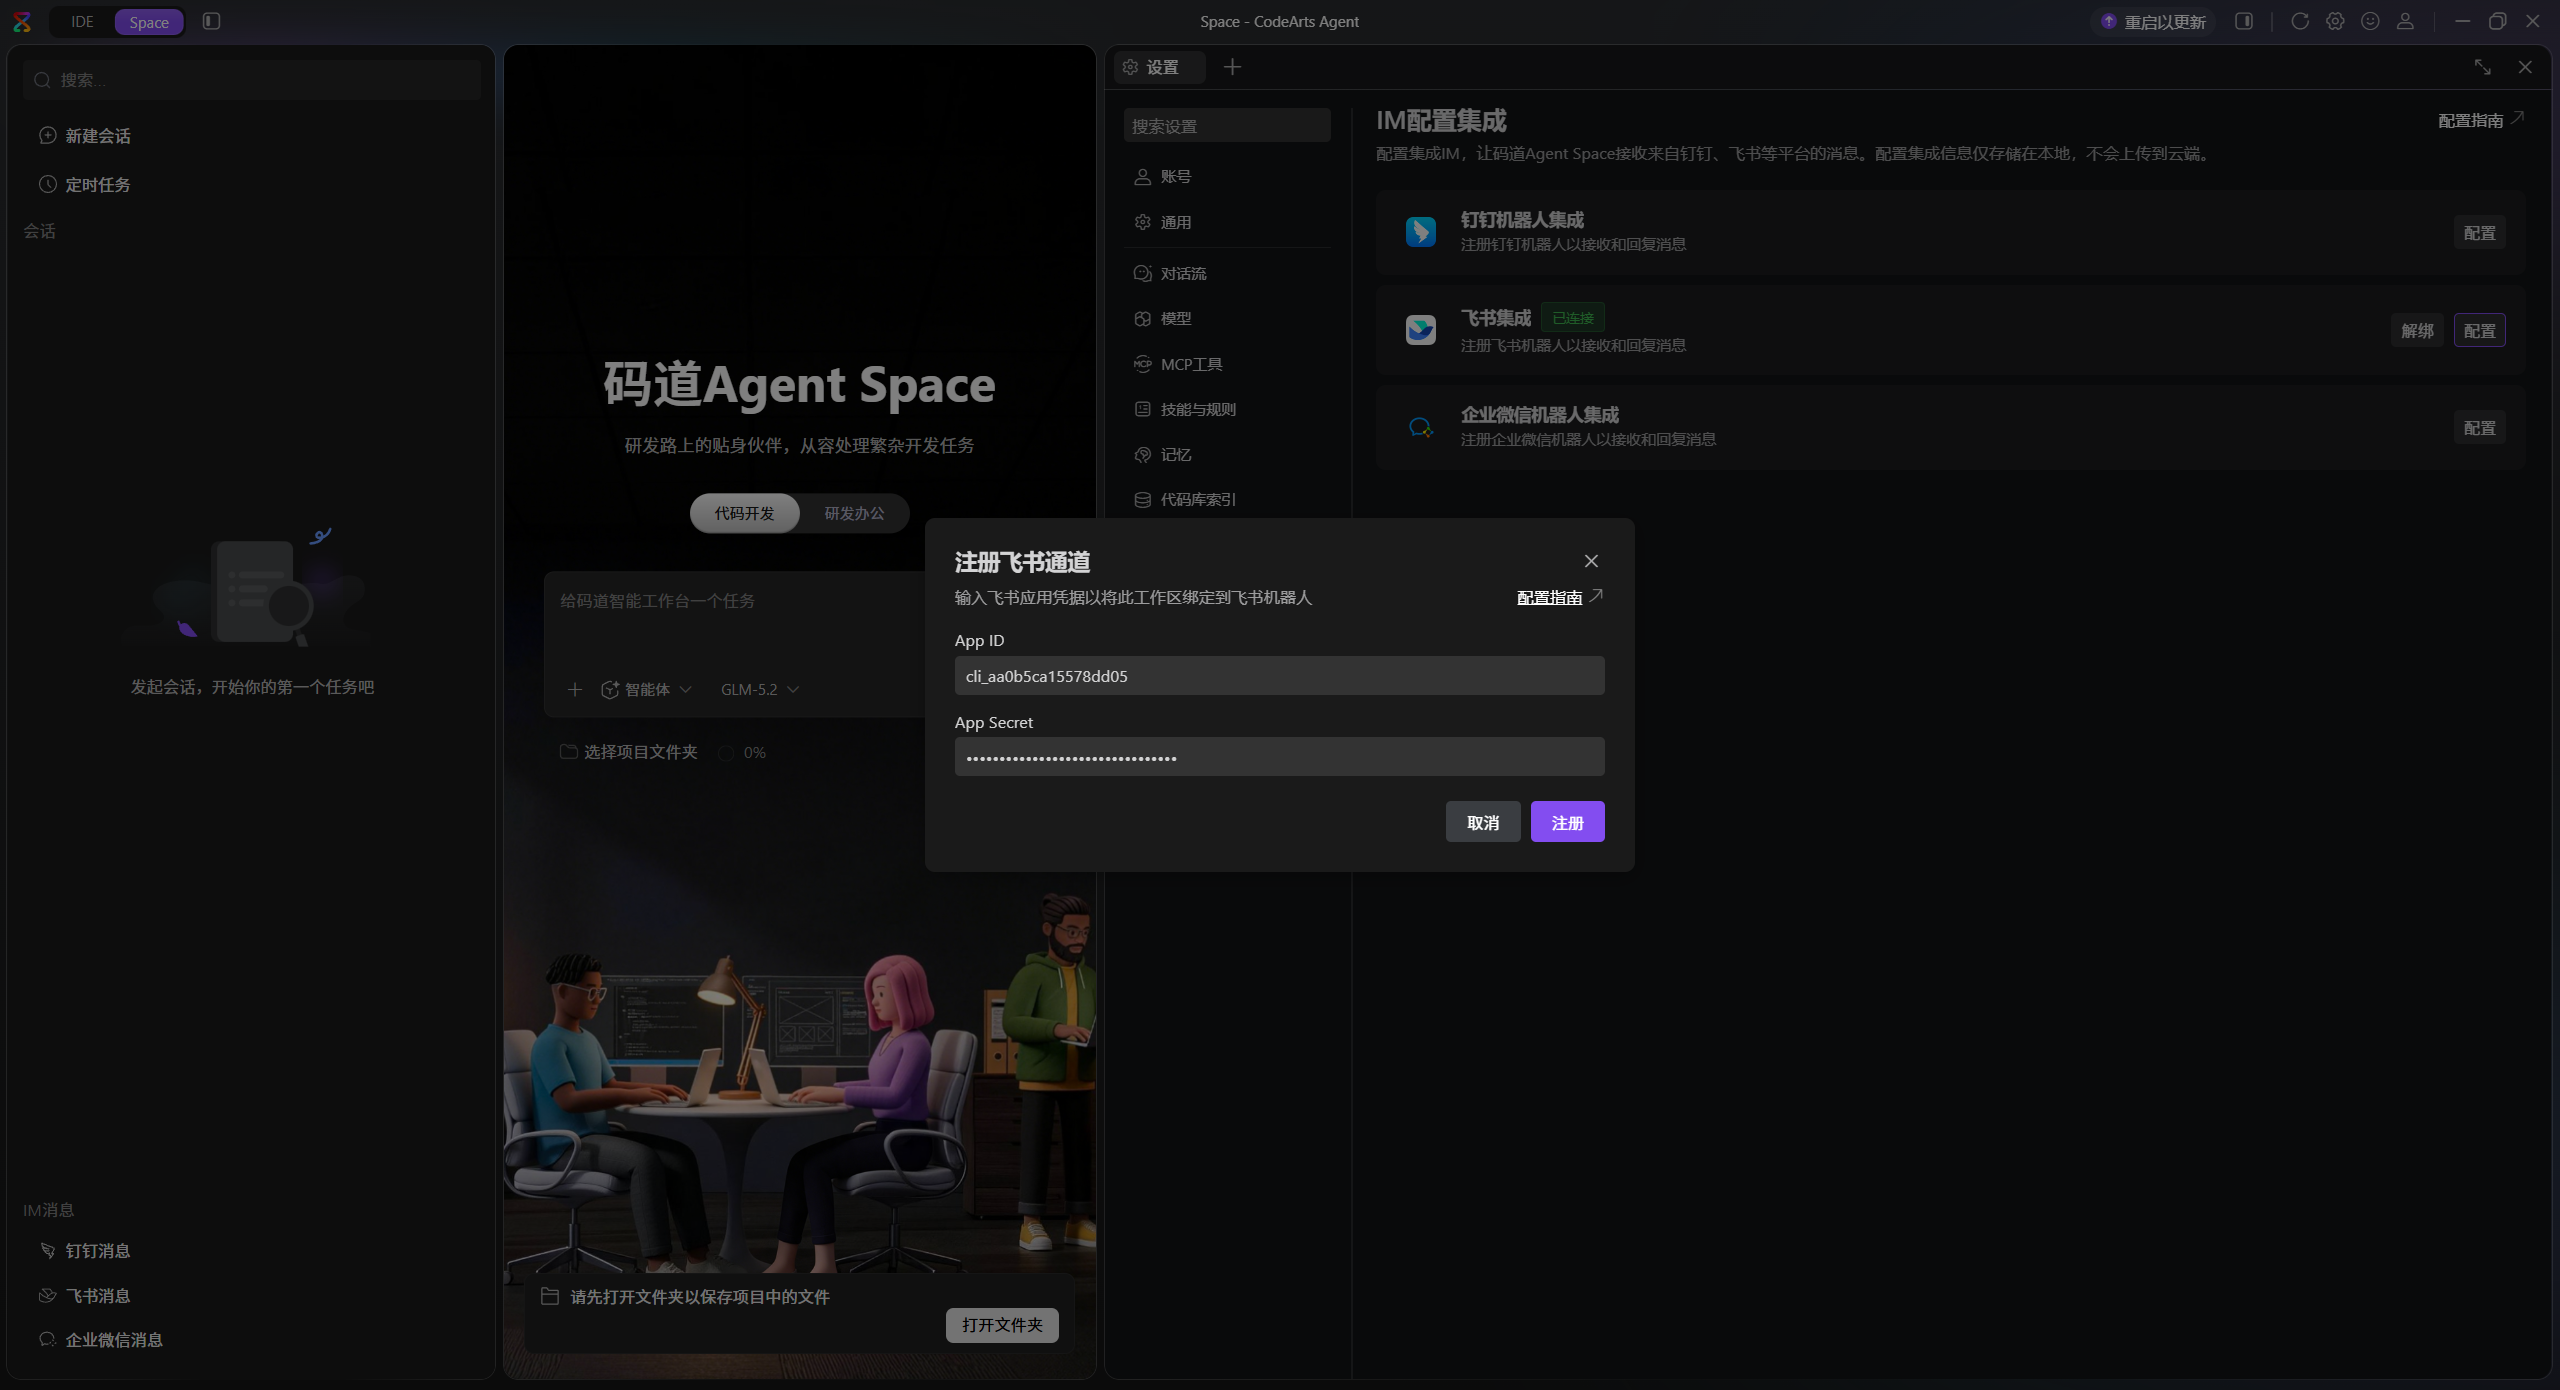Choose project folder via 选择项目文件夹
Viewport: 2560px width, 1390px height.
click(629, 752)
